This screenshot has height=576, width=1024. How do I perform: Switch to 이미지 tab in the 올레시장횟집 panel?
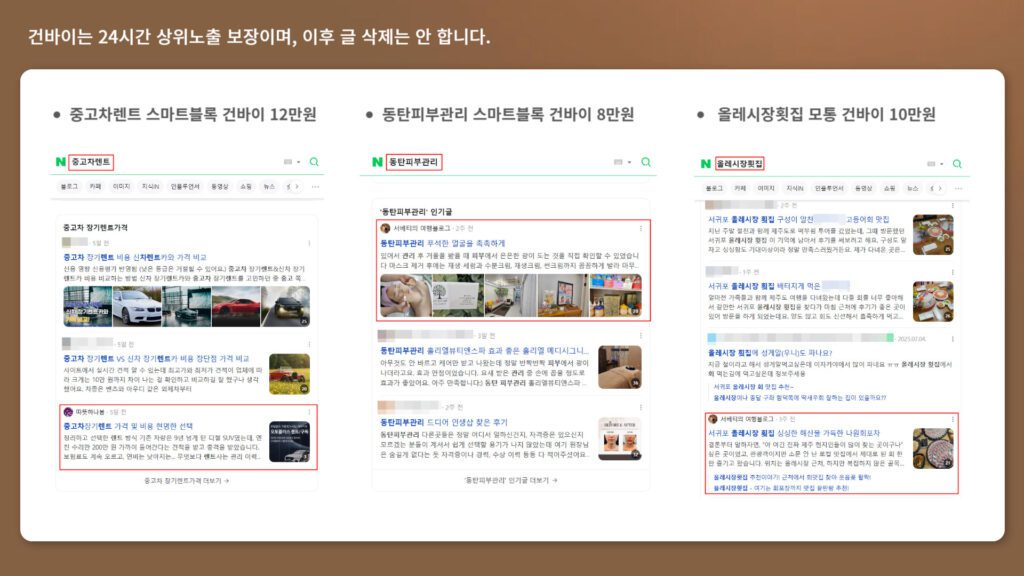(x=766, y=188)
